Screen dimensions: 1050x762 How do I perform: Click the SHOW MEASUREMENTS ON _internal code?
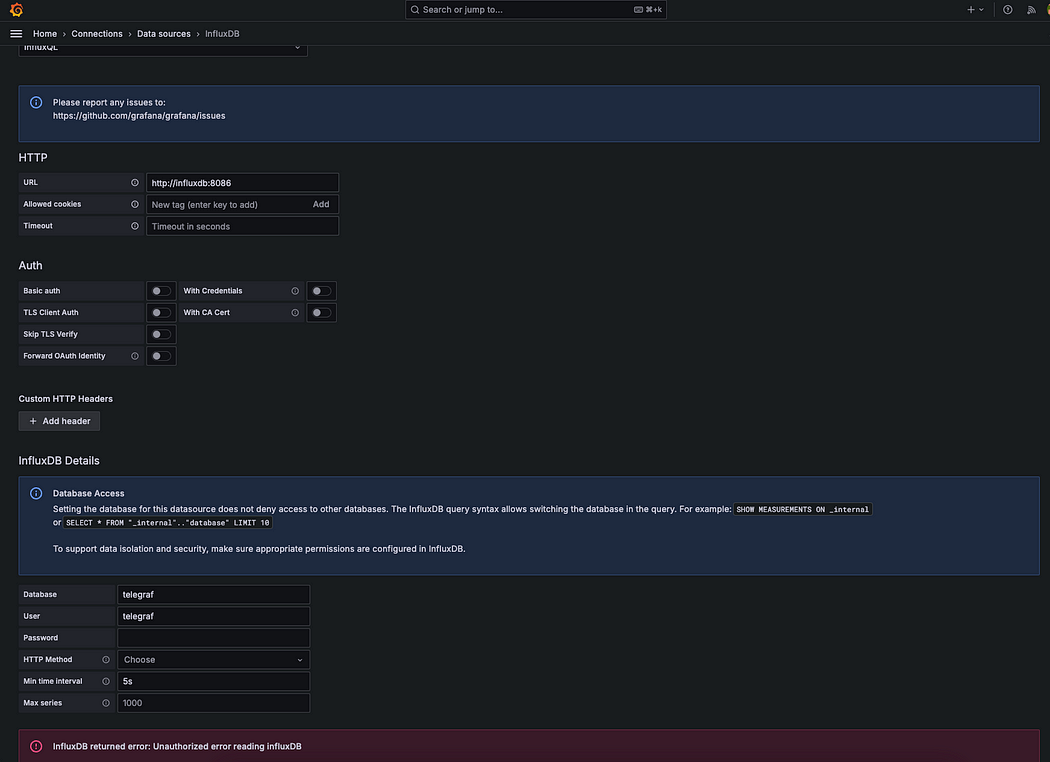[x=802, y=510]
